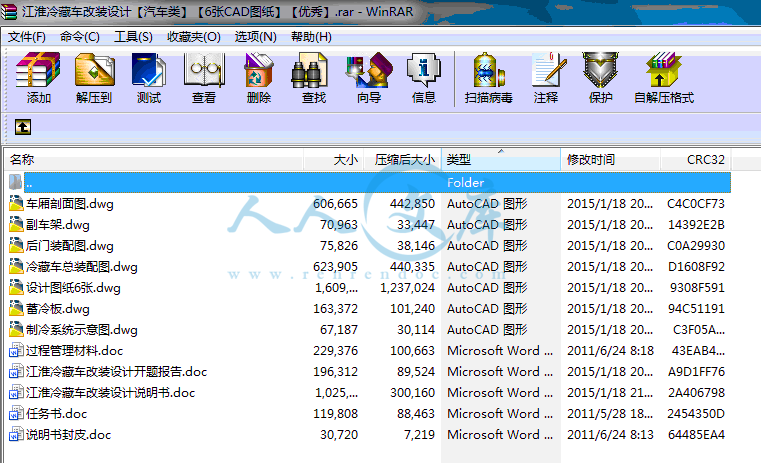Screen dimensions: 761x463
Task: Select file 设计图纸6张.dwg
Action: click(x=73, y=288)
